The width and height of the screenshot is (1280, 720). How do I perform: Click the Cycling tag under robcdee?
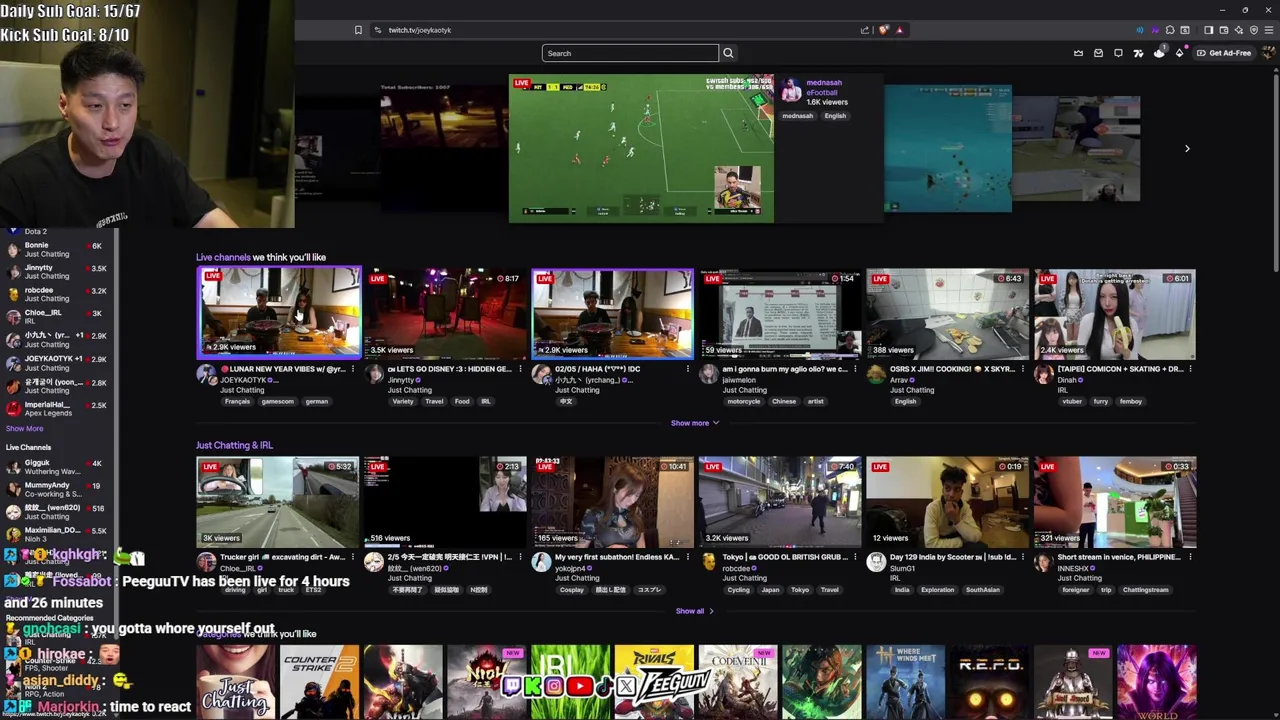[x=738, y=590]
